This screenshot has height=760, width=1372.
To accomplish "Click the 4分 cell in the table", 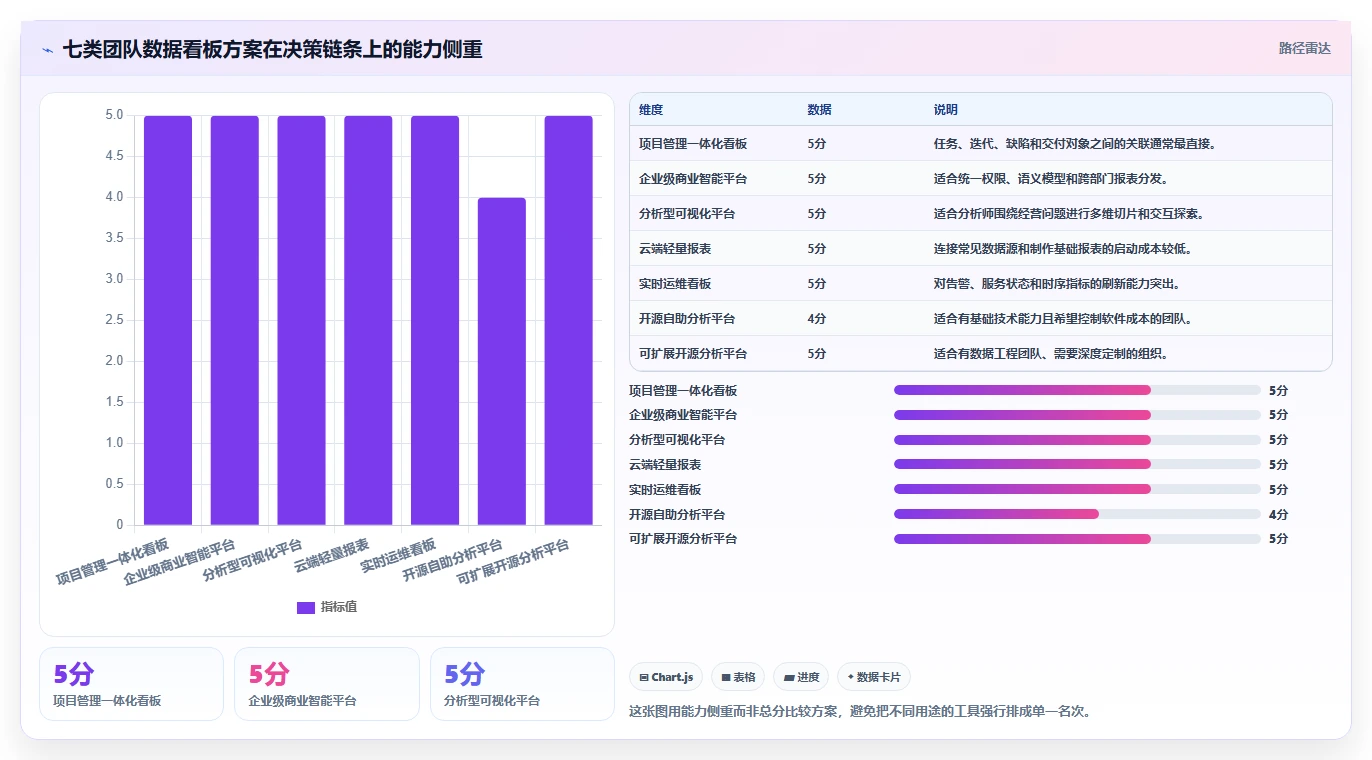I will 817,319.
